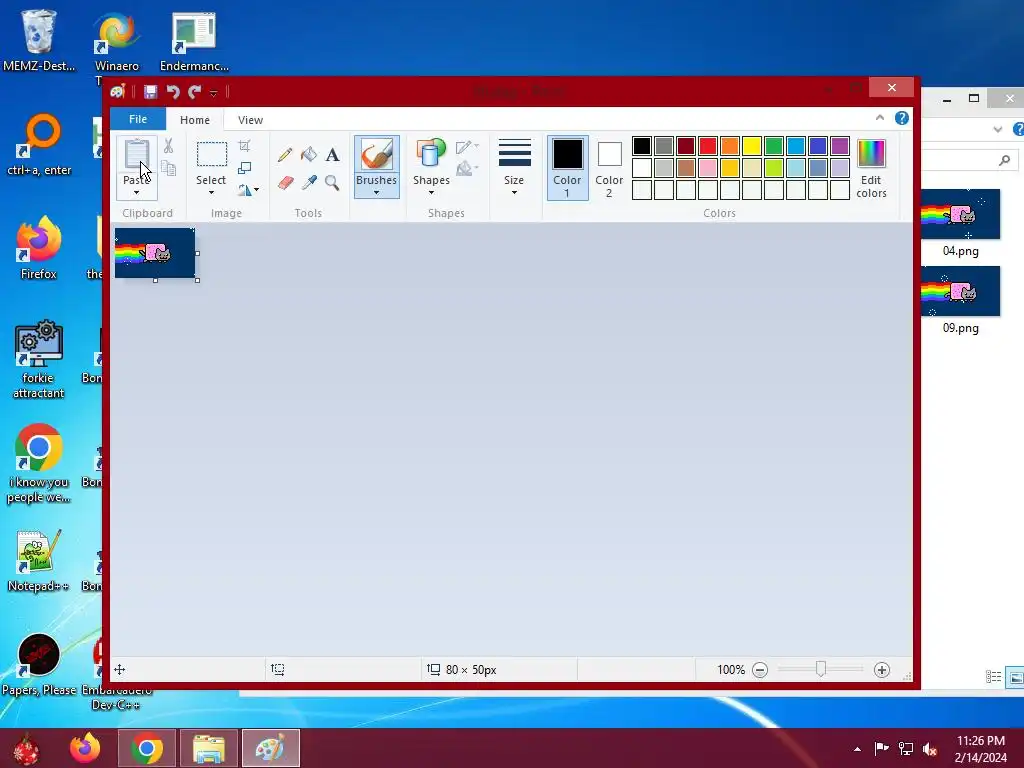
Task: Click the Action Center flag tray icon
Action: tap(882, 749)
